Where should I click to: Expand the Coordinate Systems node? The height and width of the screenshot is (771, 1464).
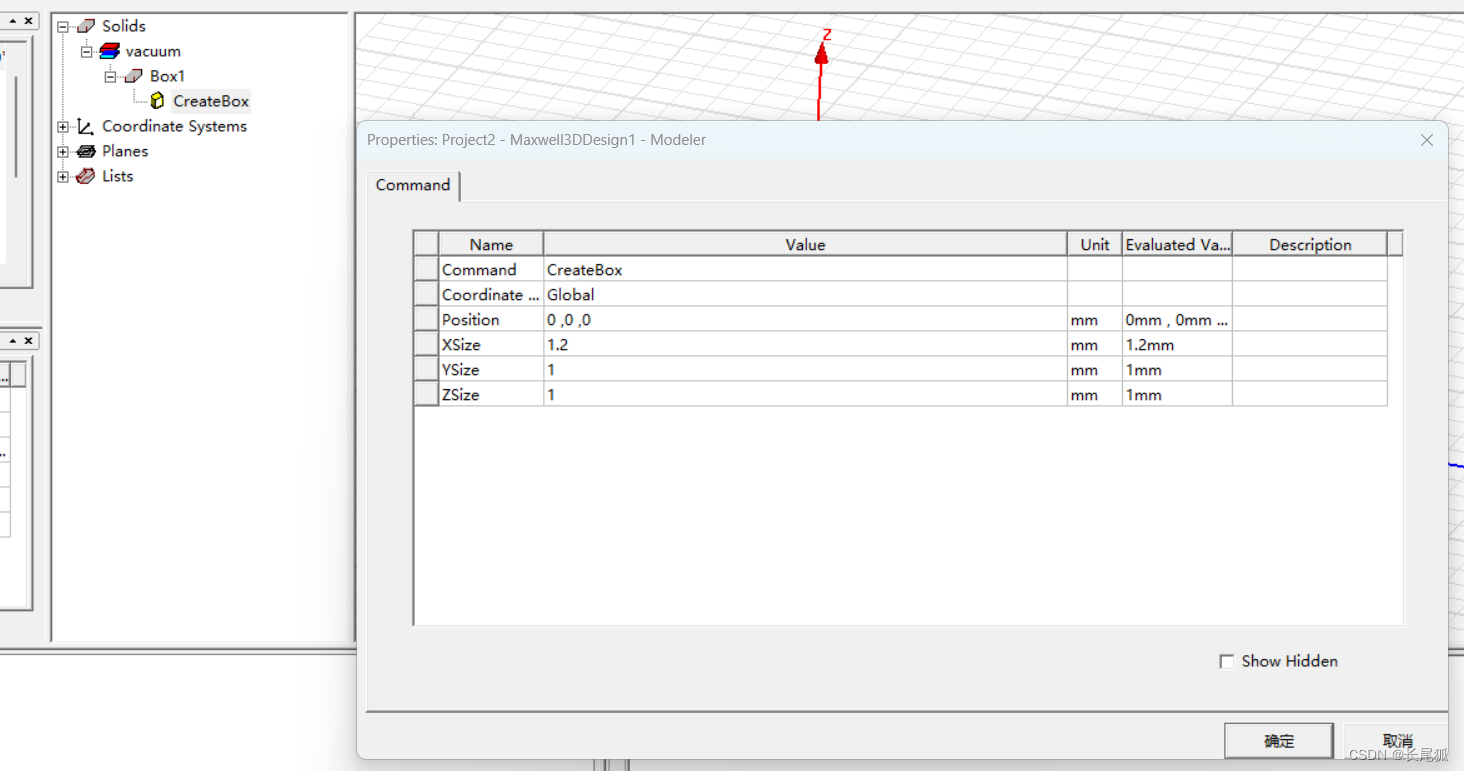point(63,127)
